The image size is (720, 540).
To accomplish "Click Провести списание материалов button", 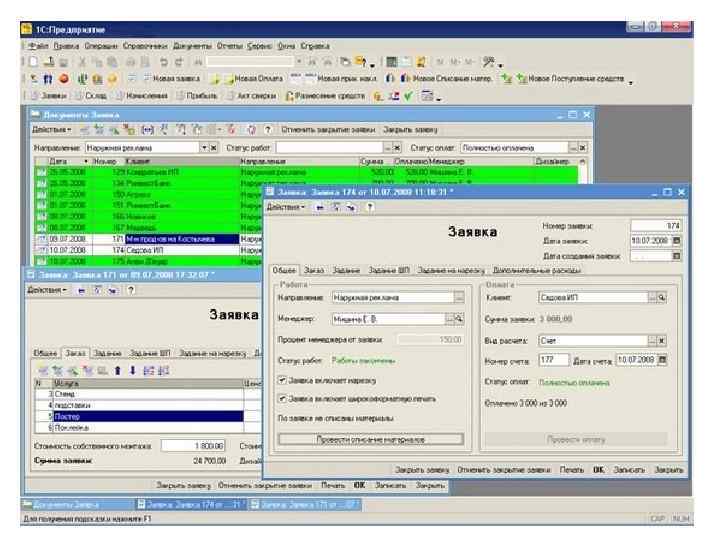I will [x=371, y=439].
